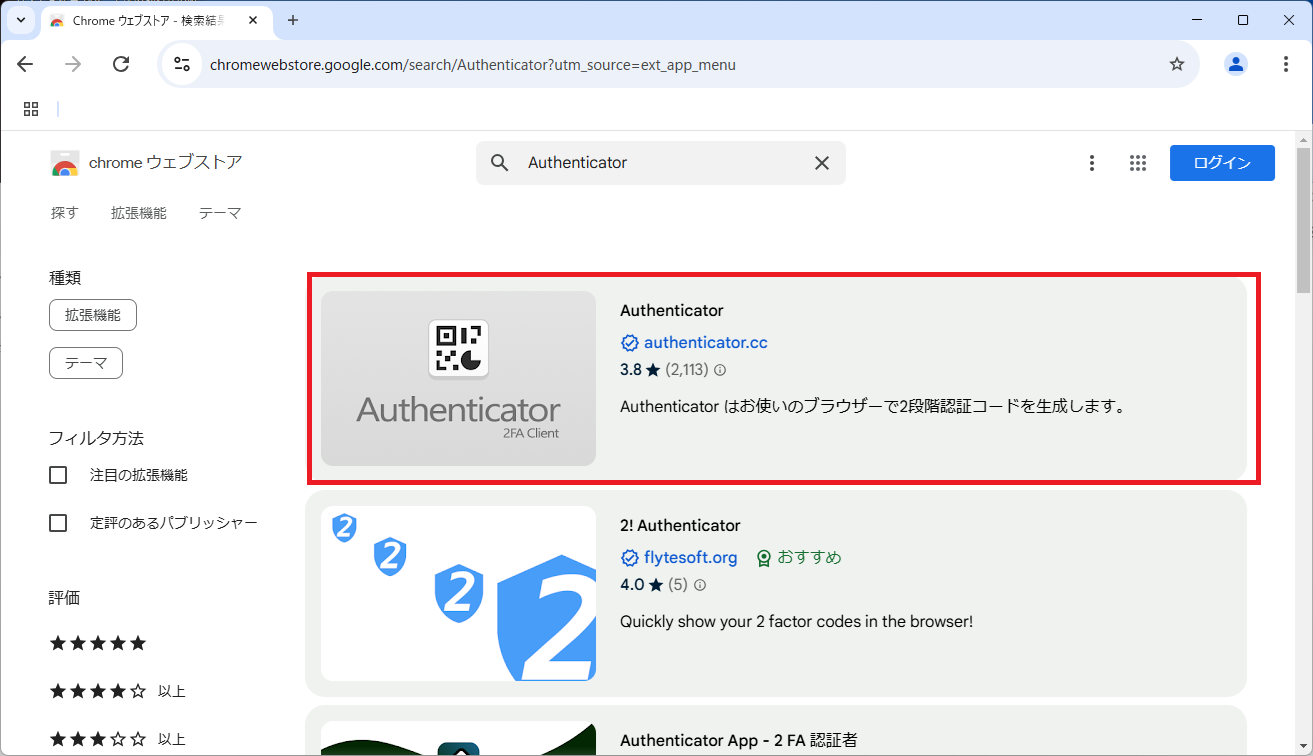
Task: Open the authenticator.cc publisher link
Action: 706,342
